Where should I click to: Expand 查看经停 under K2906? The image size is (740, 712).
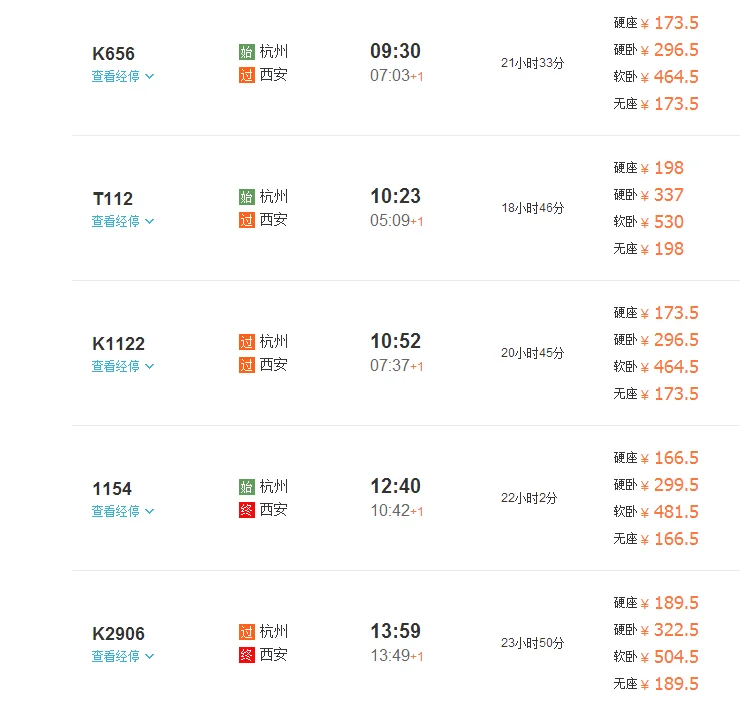pyautogui.click(x=123, y=656)
